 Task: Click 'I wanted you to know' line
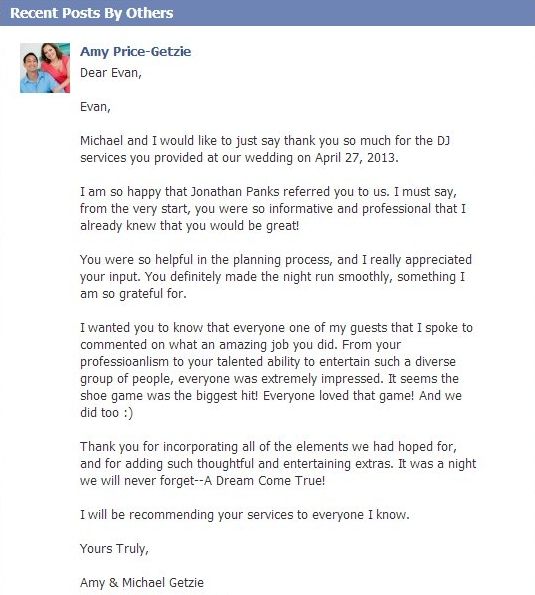point(276,328)
